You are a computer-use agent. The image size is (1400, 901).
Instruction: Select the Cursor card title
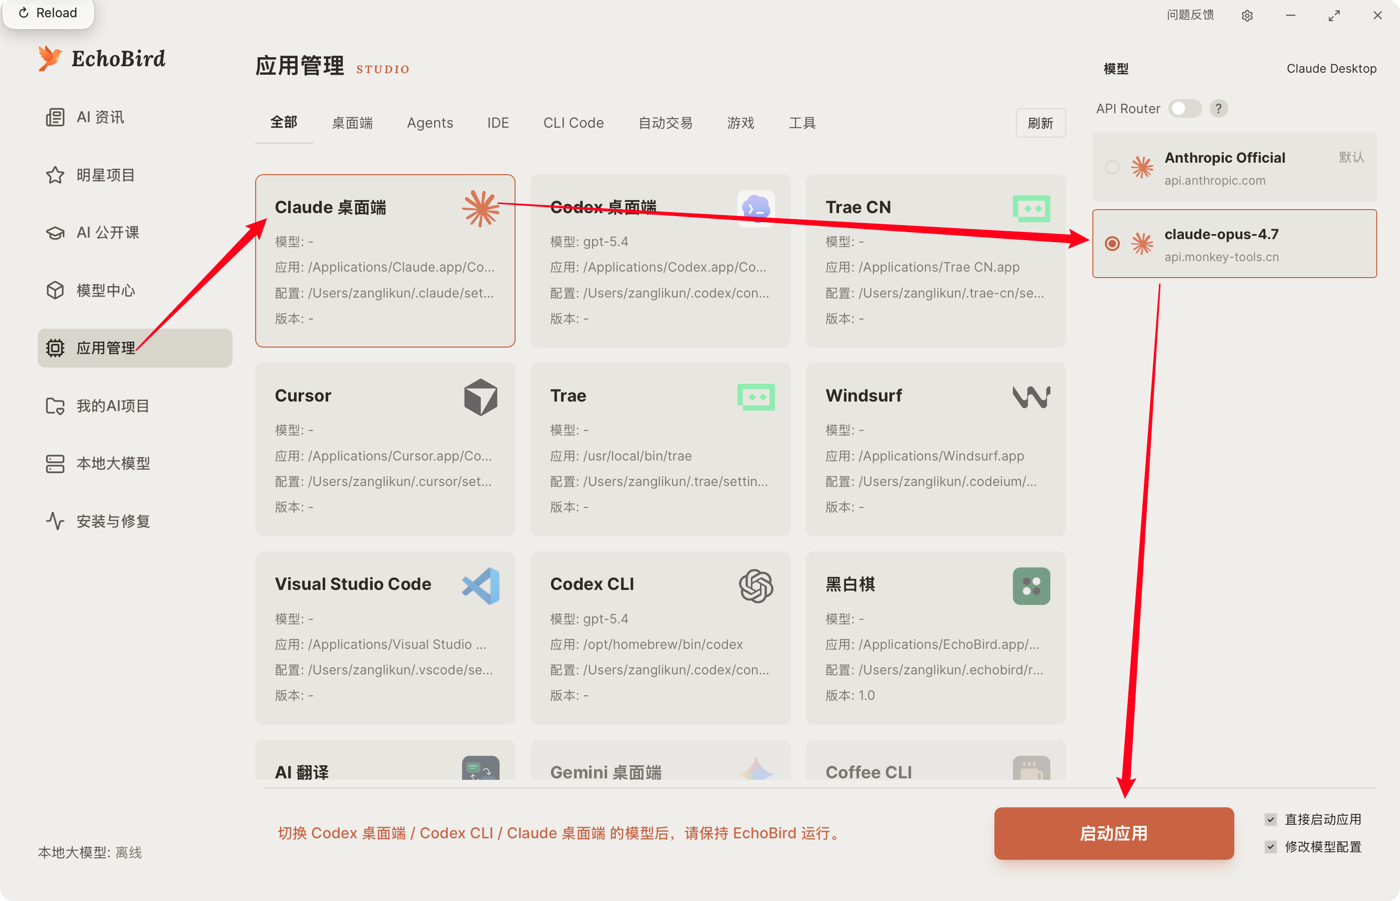(x=303, y=396)
